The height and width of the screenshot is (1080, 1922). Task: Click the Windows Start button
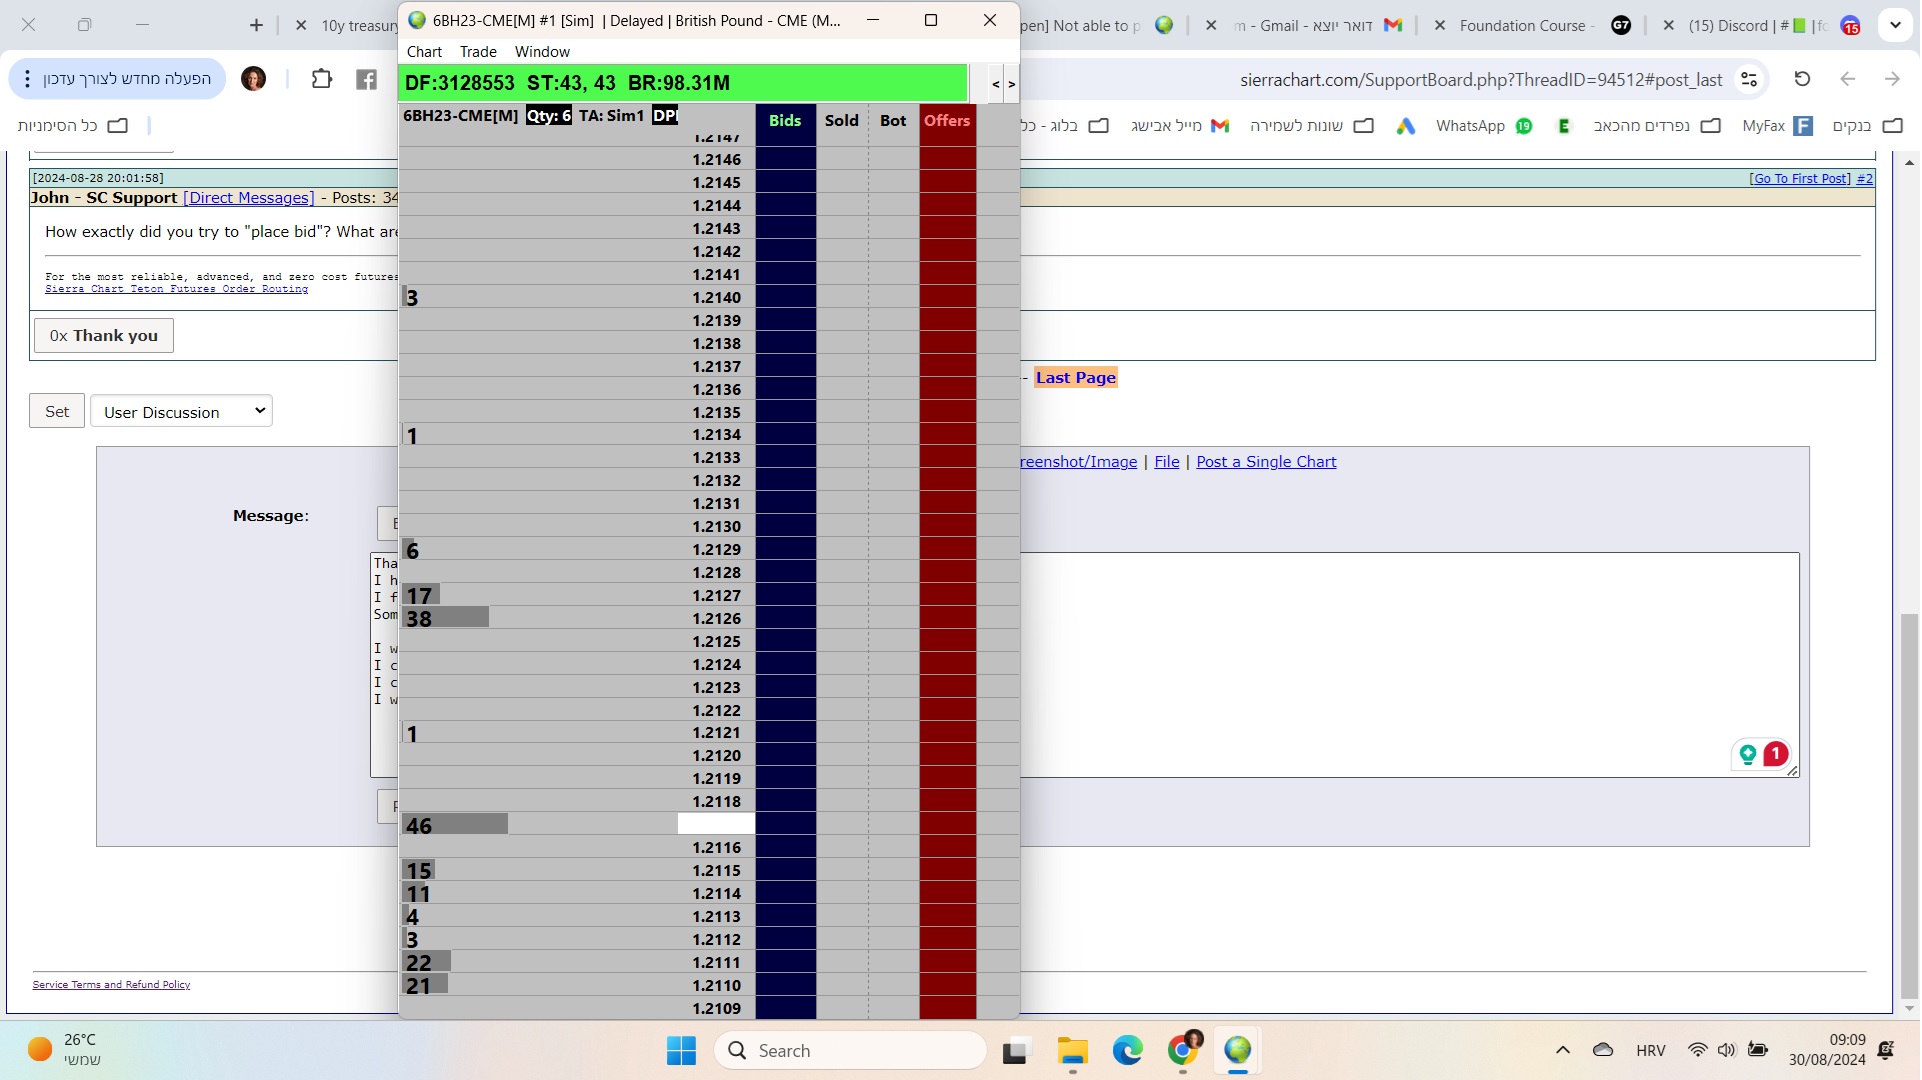[681, 1051]
